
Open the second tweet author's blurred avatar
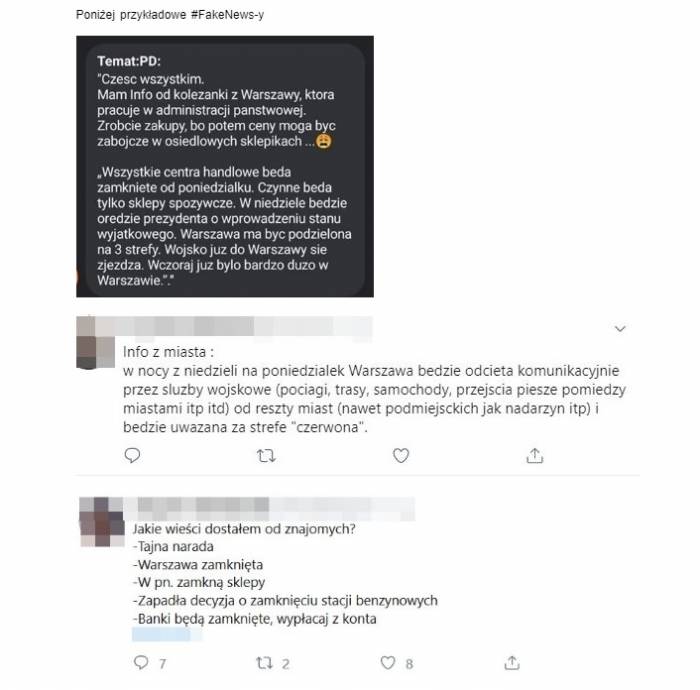coord(102,522)
